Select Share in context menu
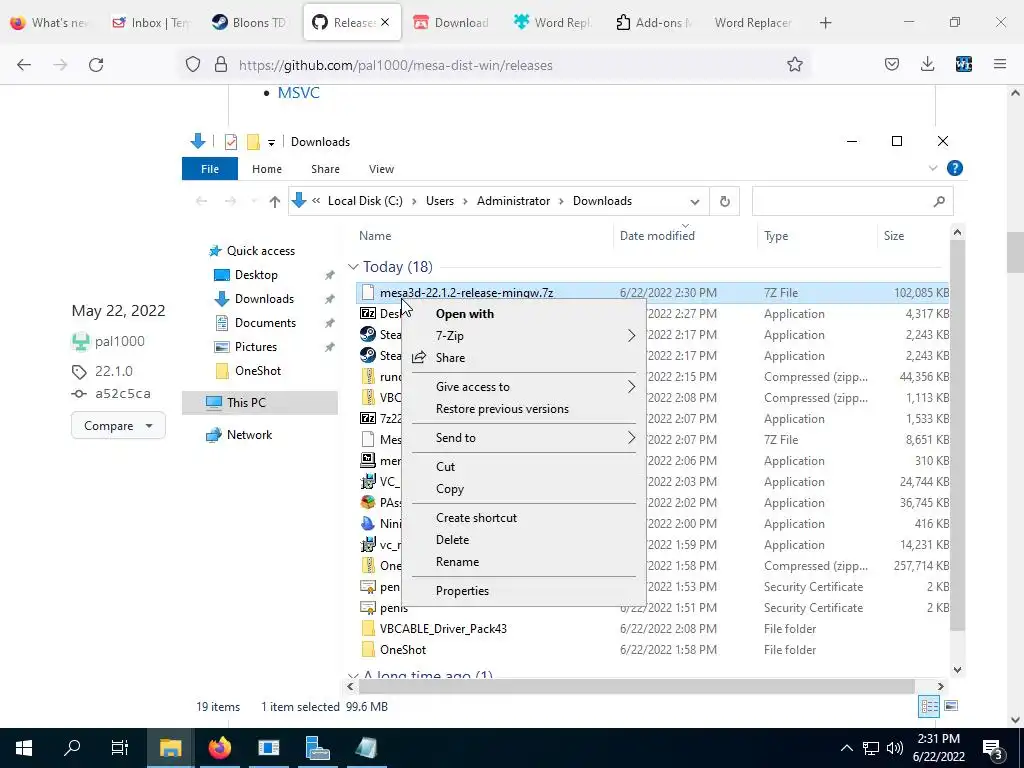The height and width of the screenshot is (768, 1024). (523, 358)
